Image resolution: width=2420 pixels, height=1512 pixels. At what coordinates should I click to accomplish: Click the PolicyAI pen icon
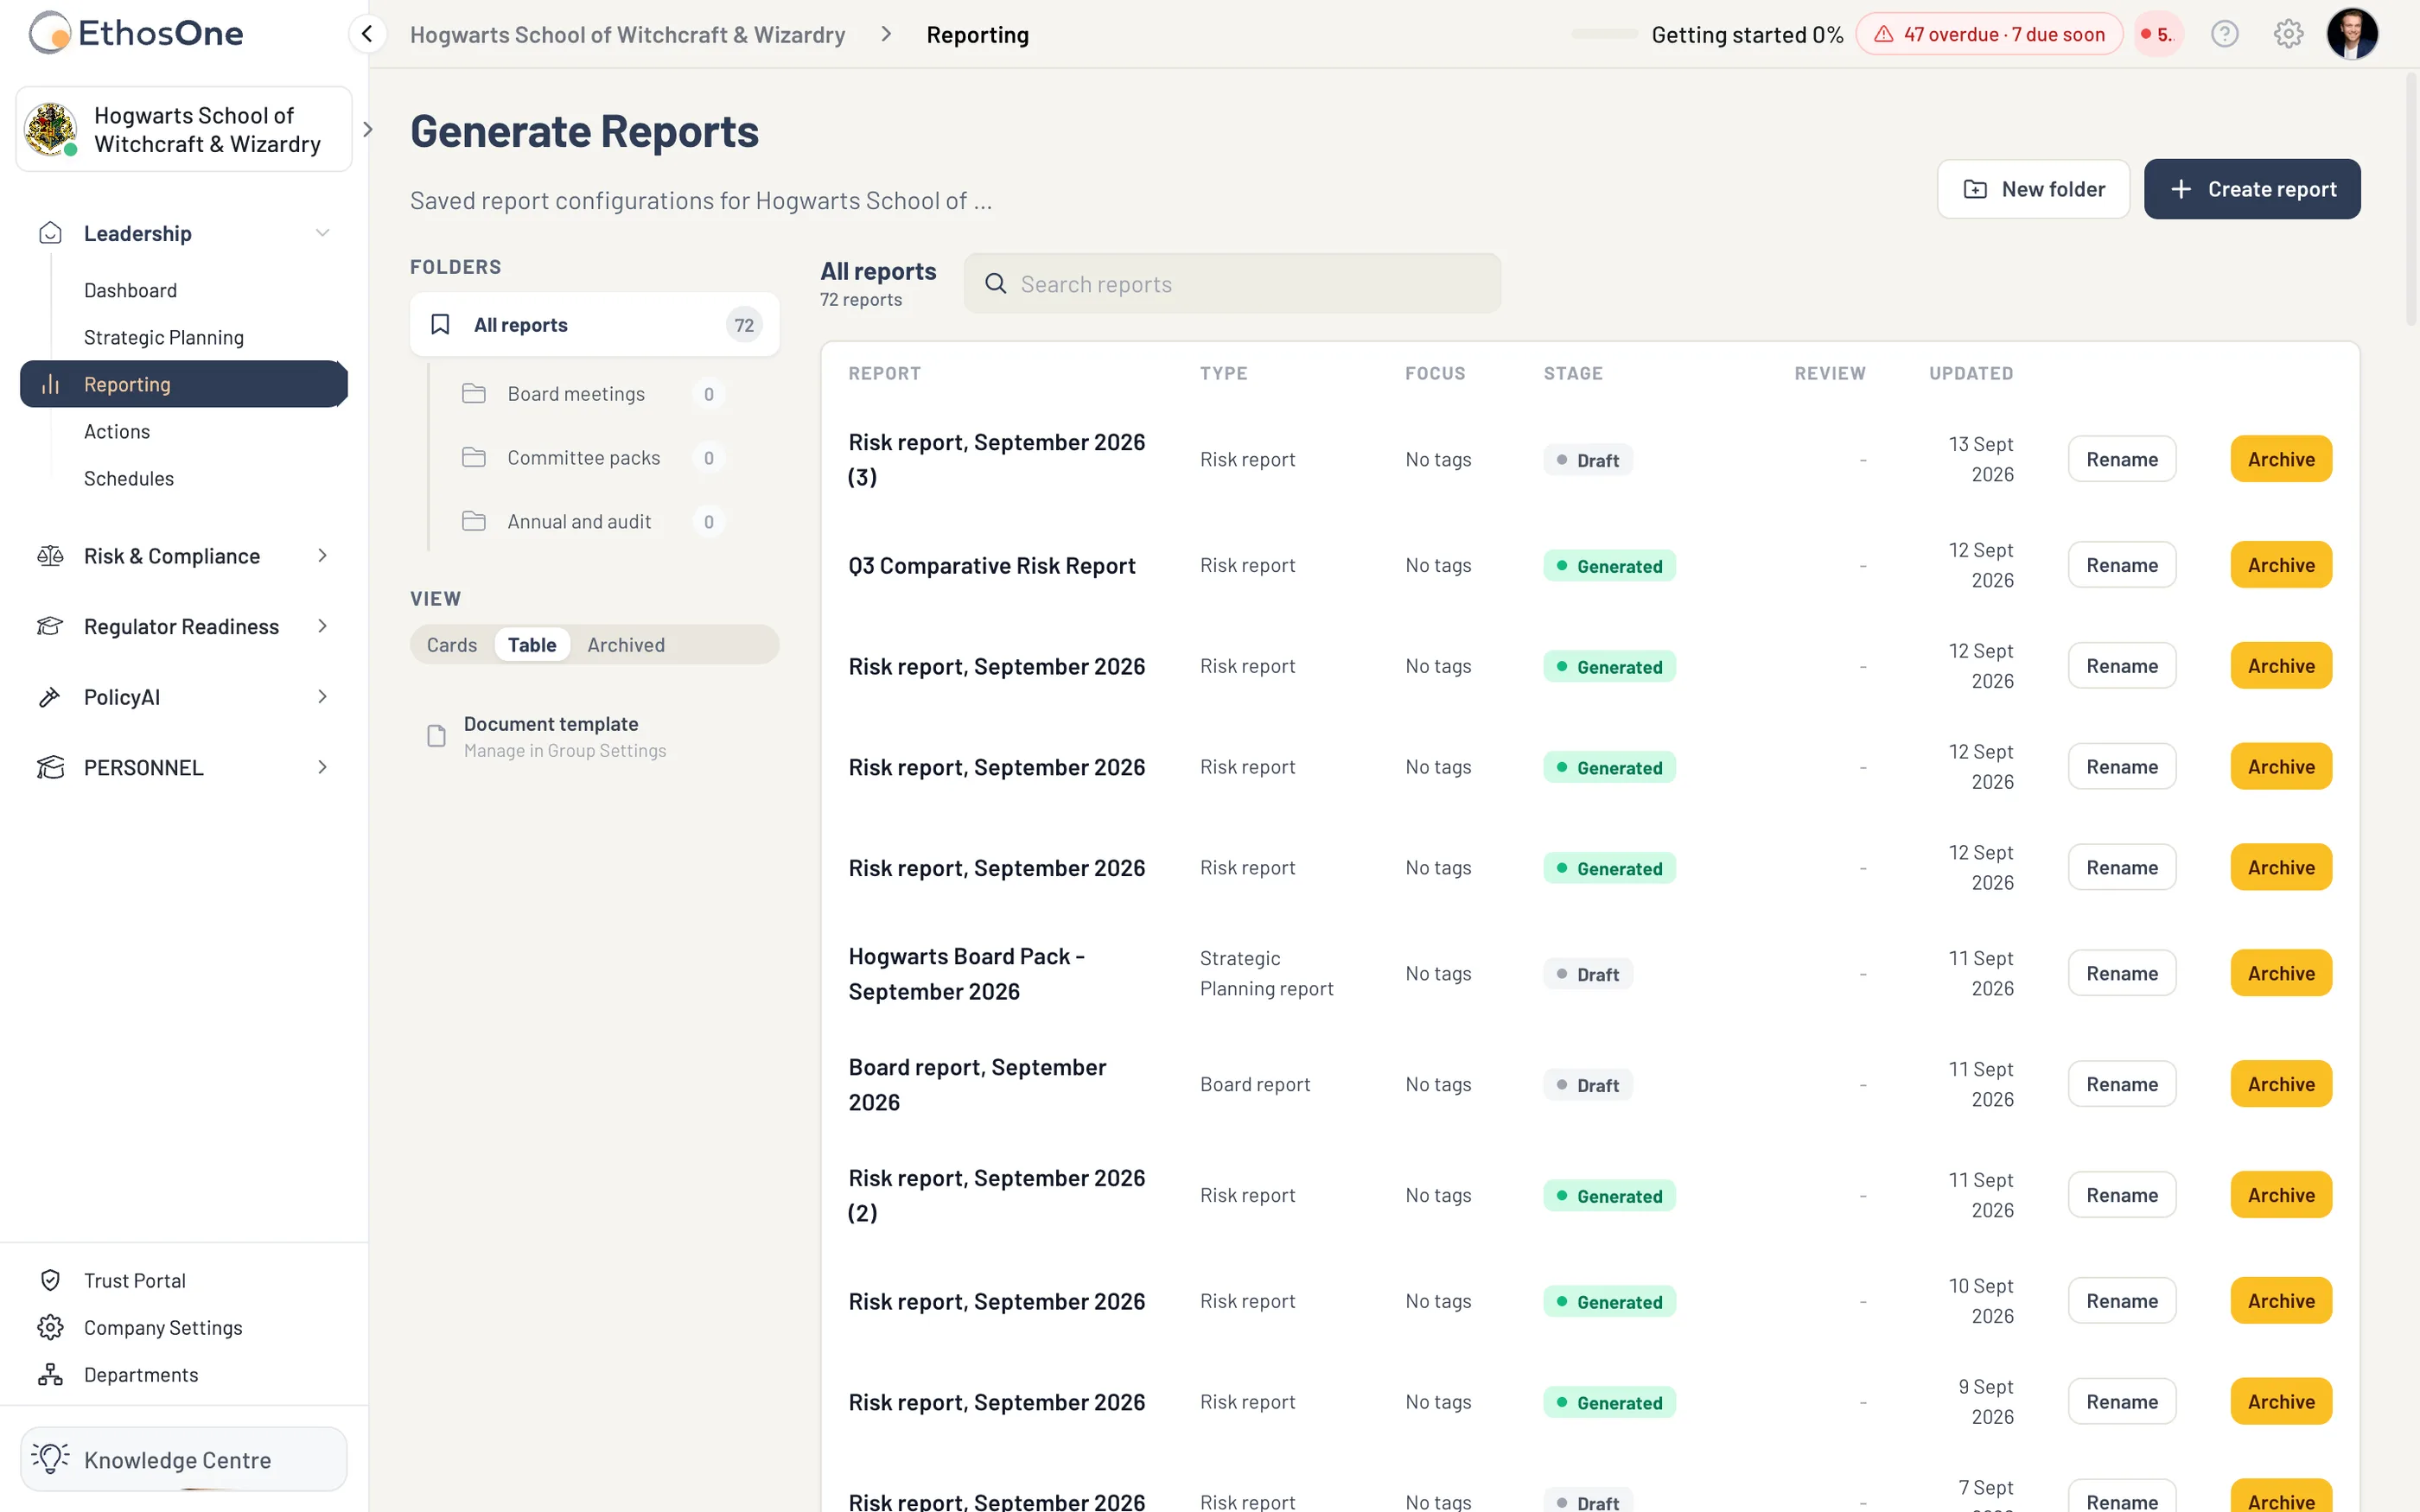click(50, 697)
